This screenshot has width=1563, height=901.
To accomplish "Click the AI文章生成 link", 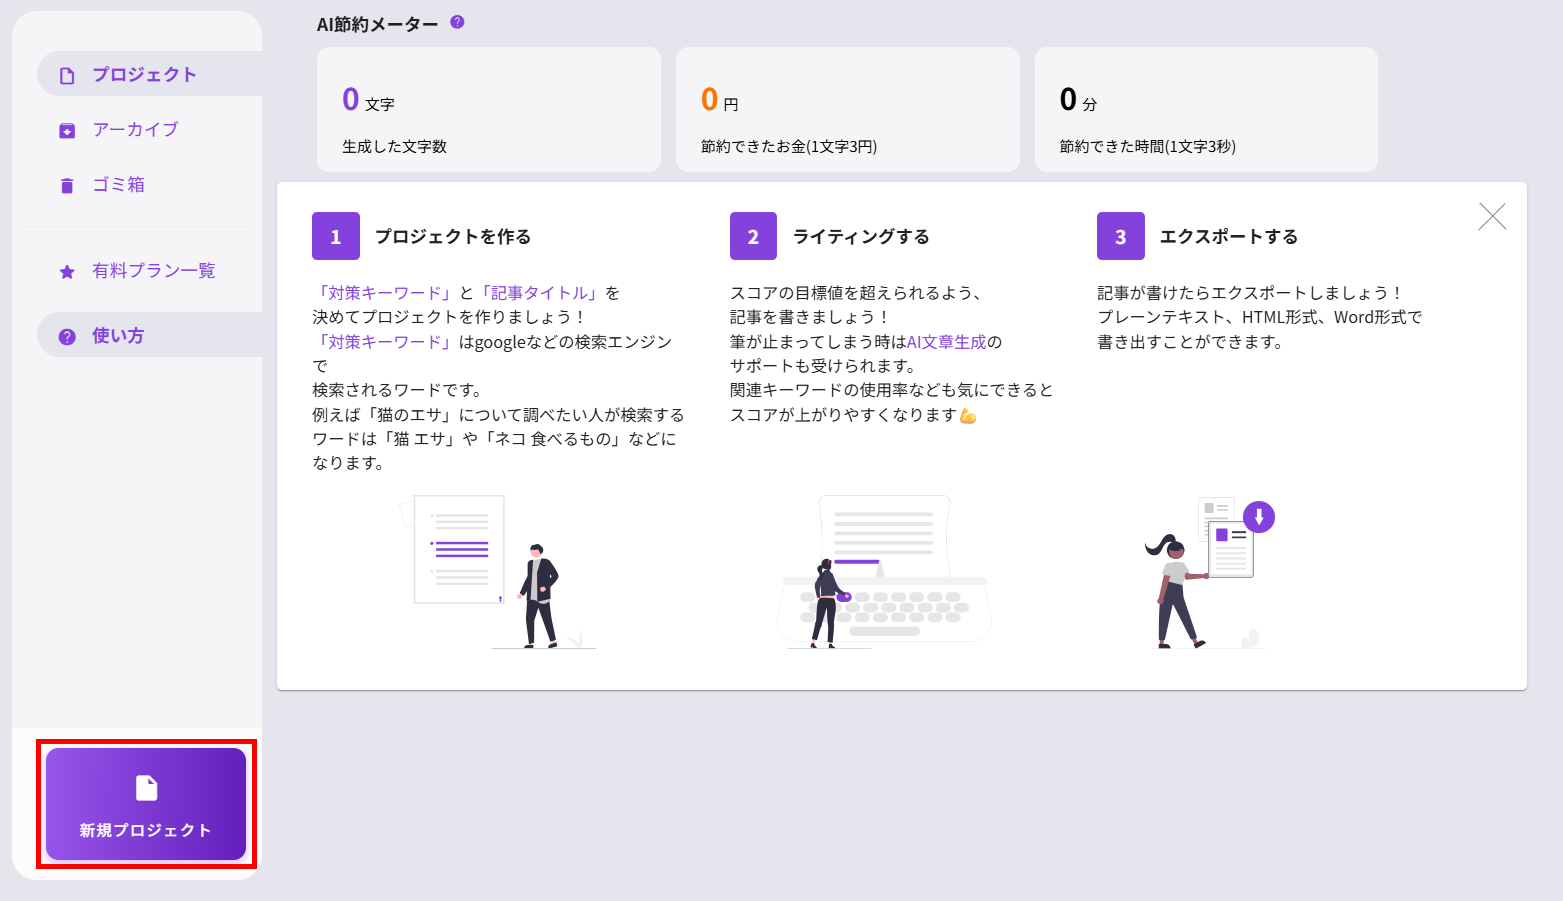I will [x=946, y=342].
